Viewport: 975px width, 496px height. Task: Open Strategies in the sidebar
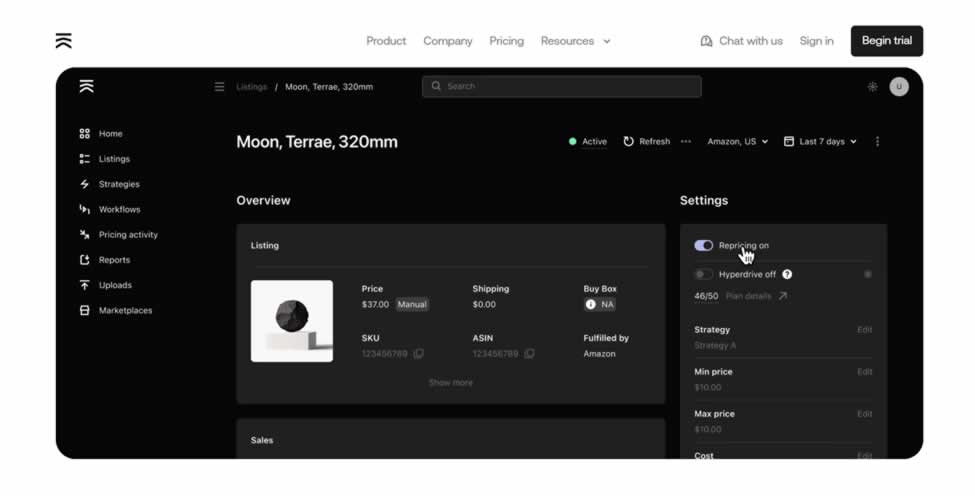pos(118,184)
